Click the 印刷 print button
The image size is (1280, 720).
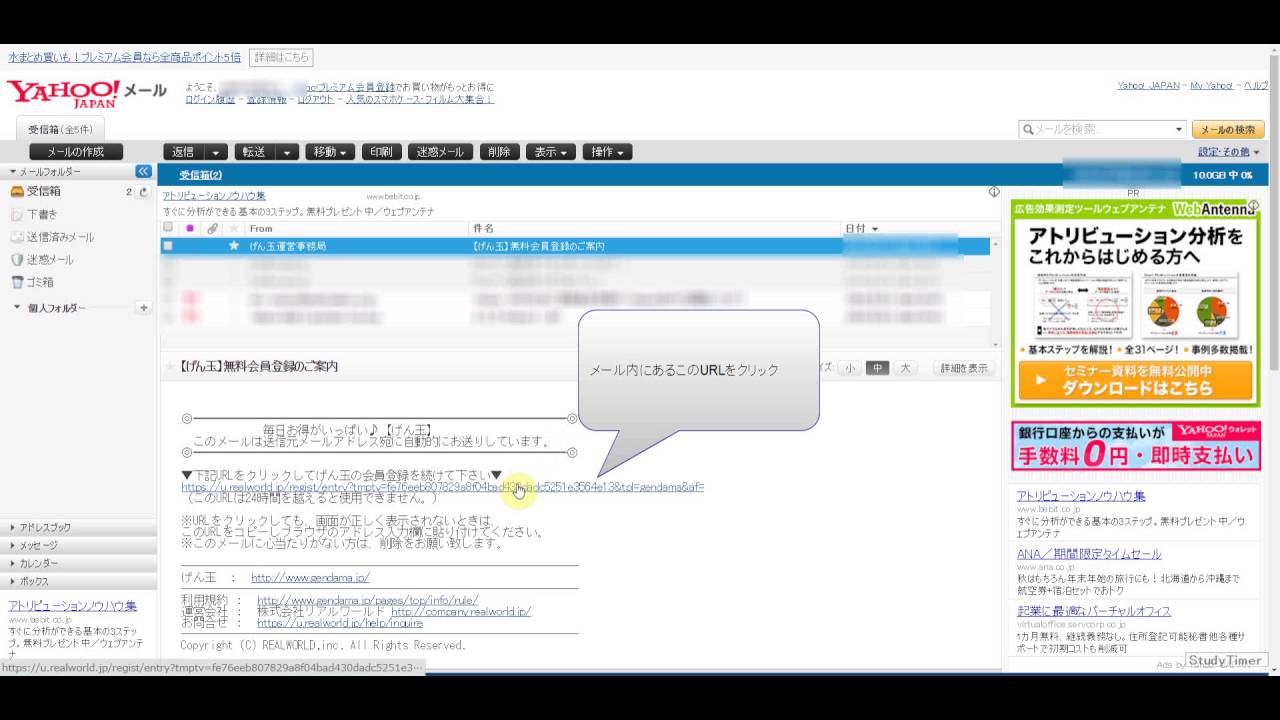381,152
